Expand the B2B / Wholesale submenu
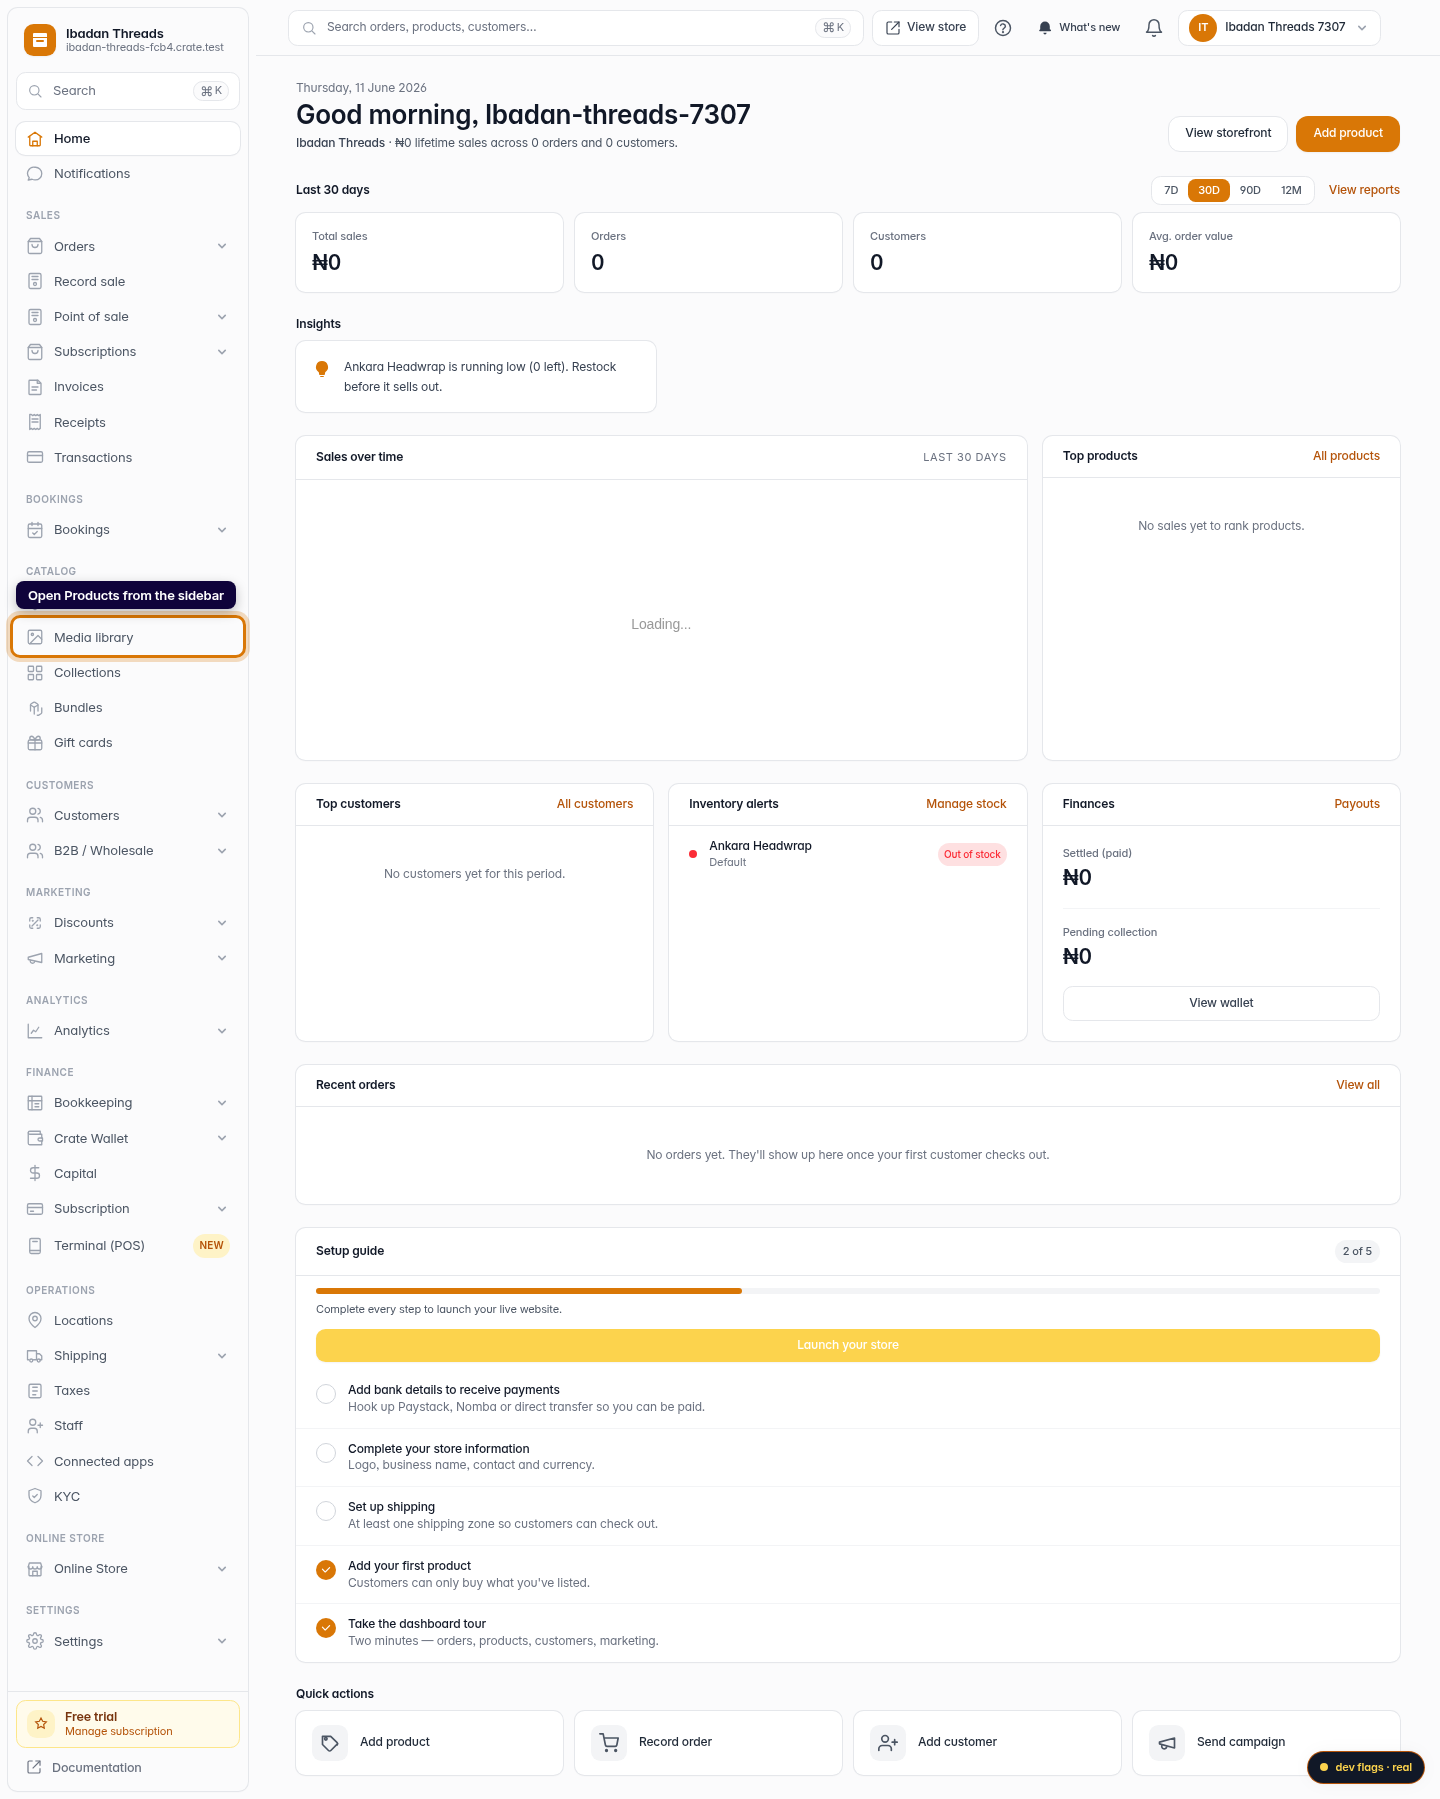Image resolution: width=1440 pixels, height=1799 pixels. pos(222,851)
